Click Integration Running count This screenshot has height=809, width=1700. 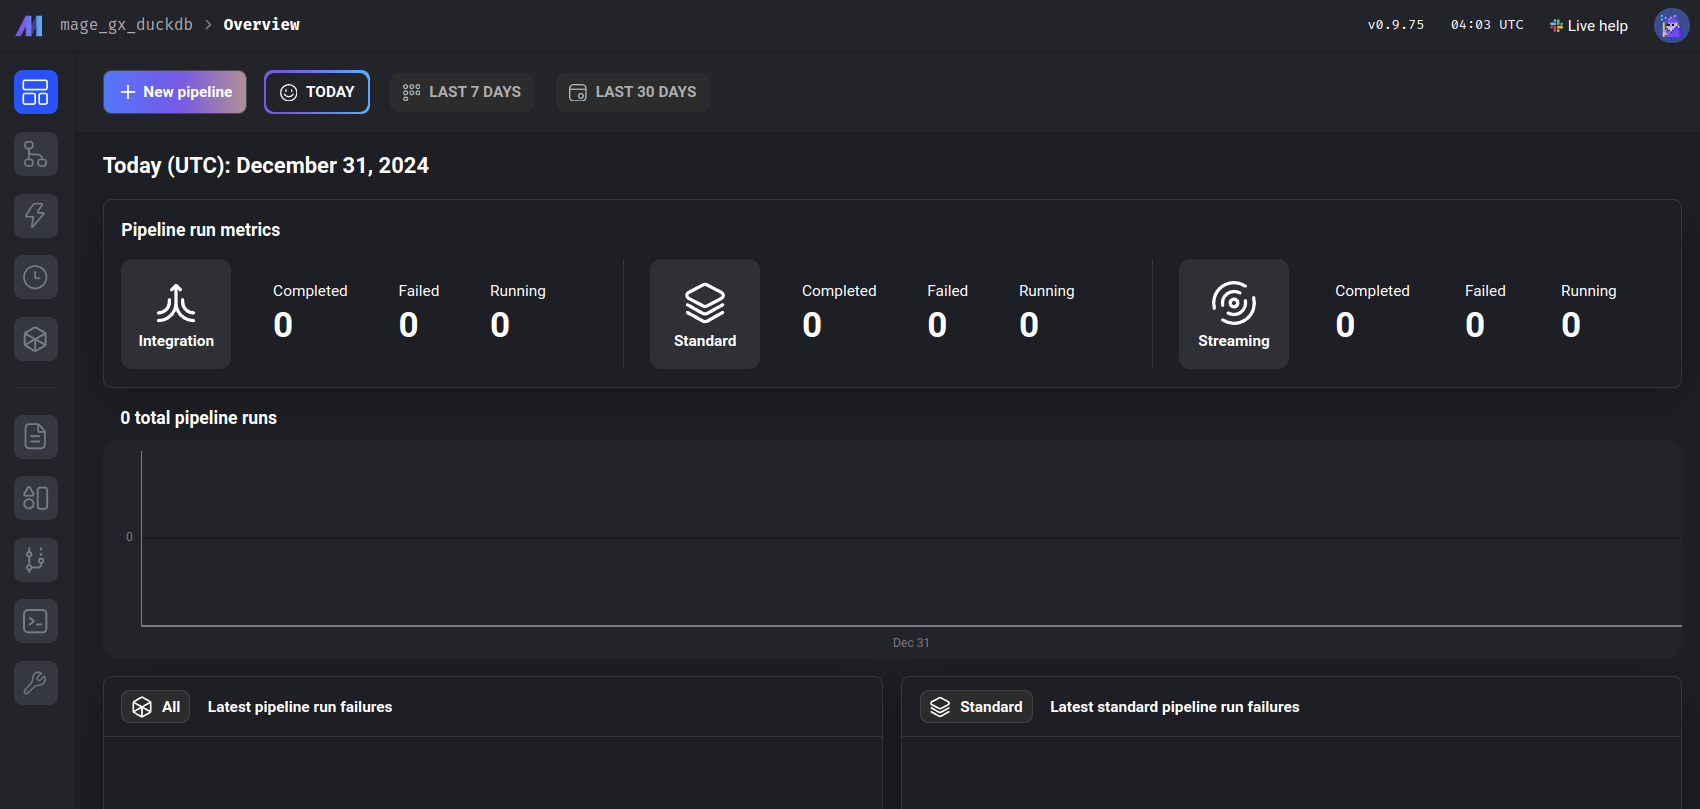(x=500, y=325)
